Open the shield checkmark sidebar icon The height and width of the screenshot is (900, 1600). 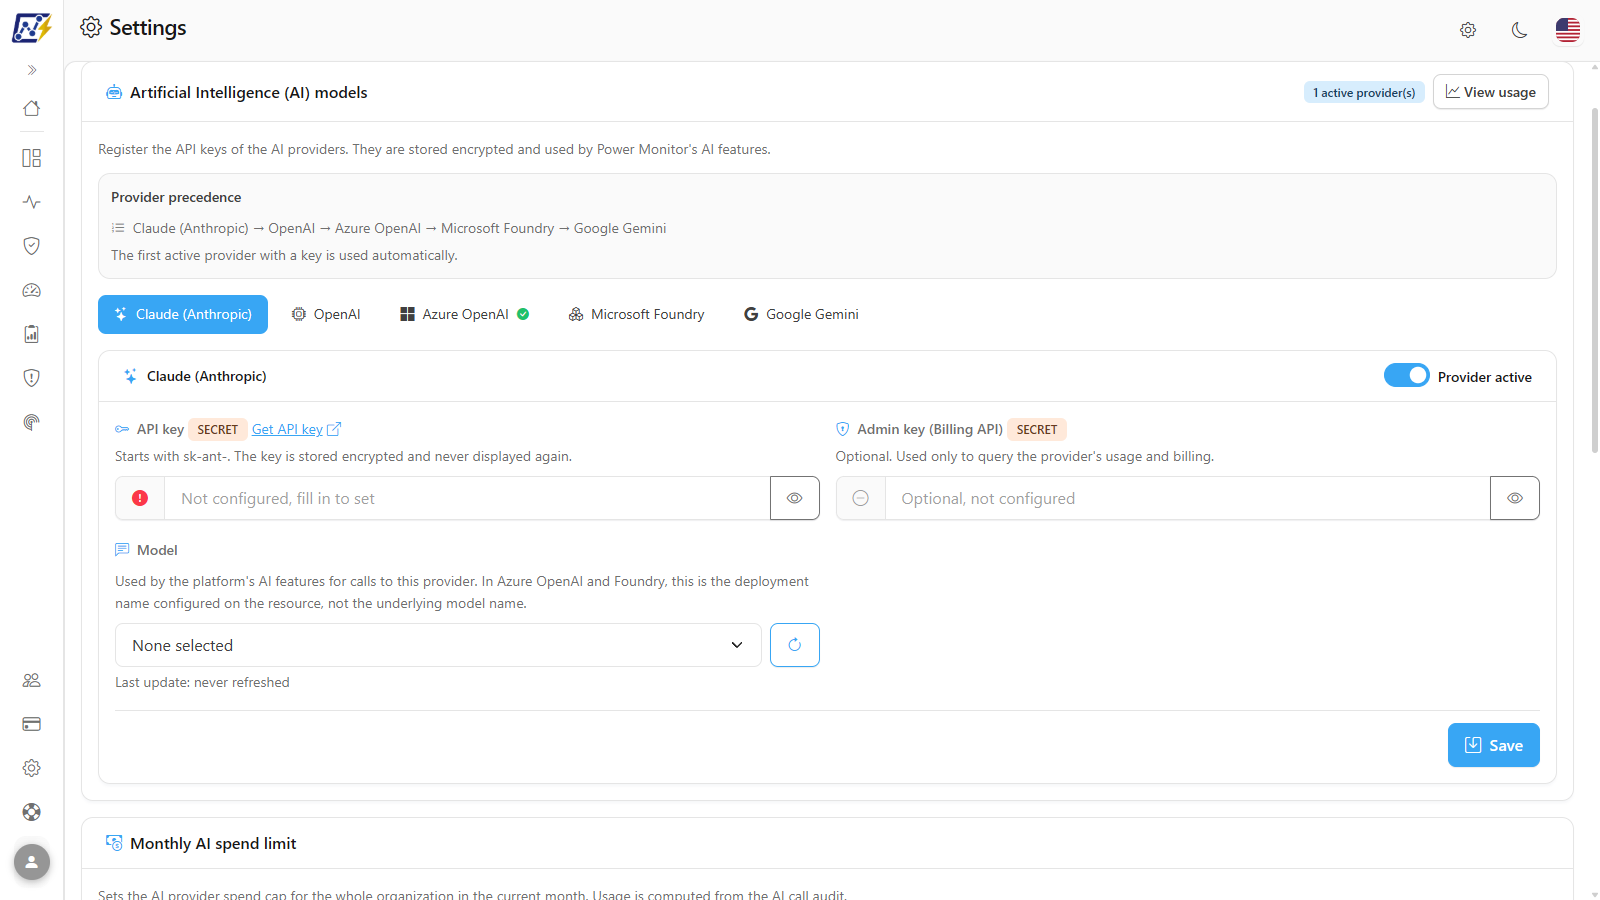point(32,246)
